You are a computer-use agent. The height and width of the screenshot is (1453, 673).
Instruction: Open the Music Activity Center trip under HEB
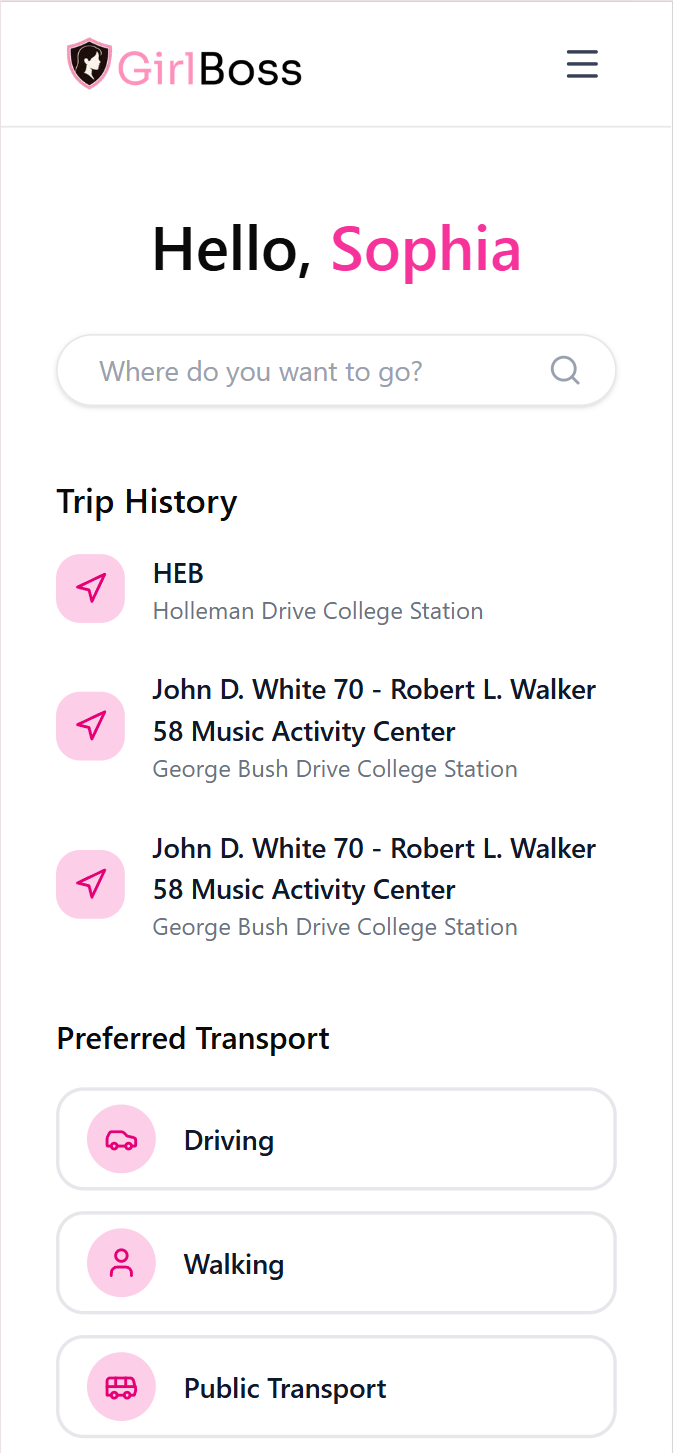point(374,710)
